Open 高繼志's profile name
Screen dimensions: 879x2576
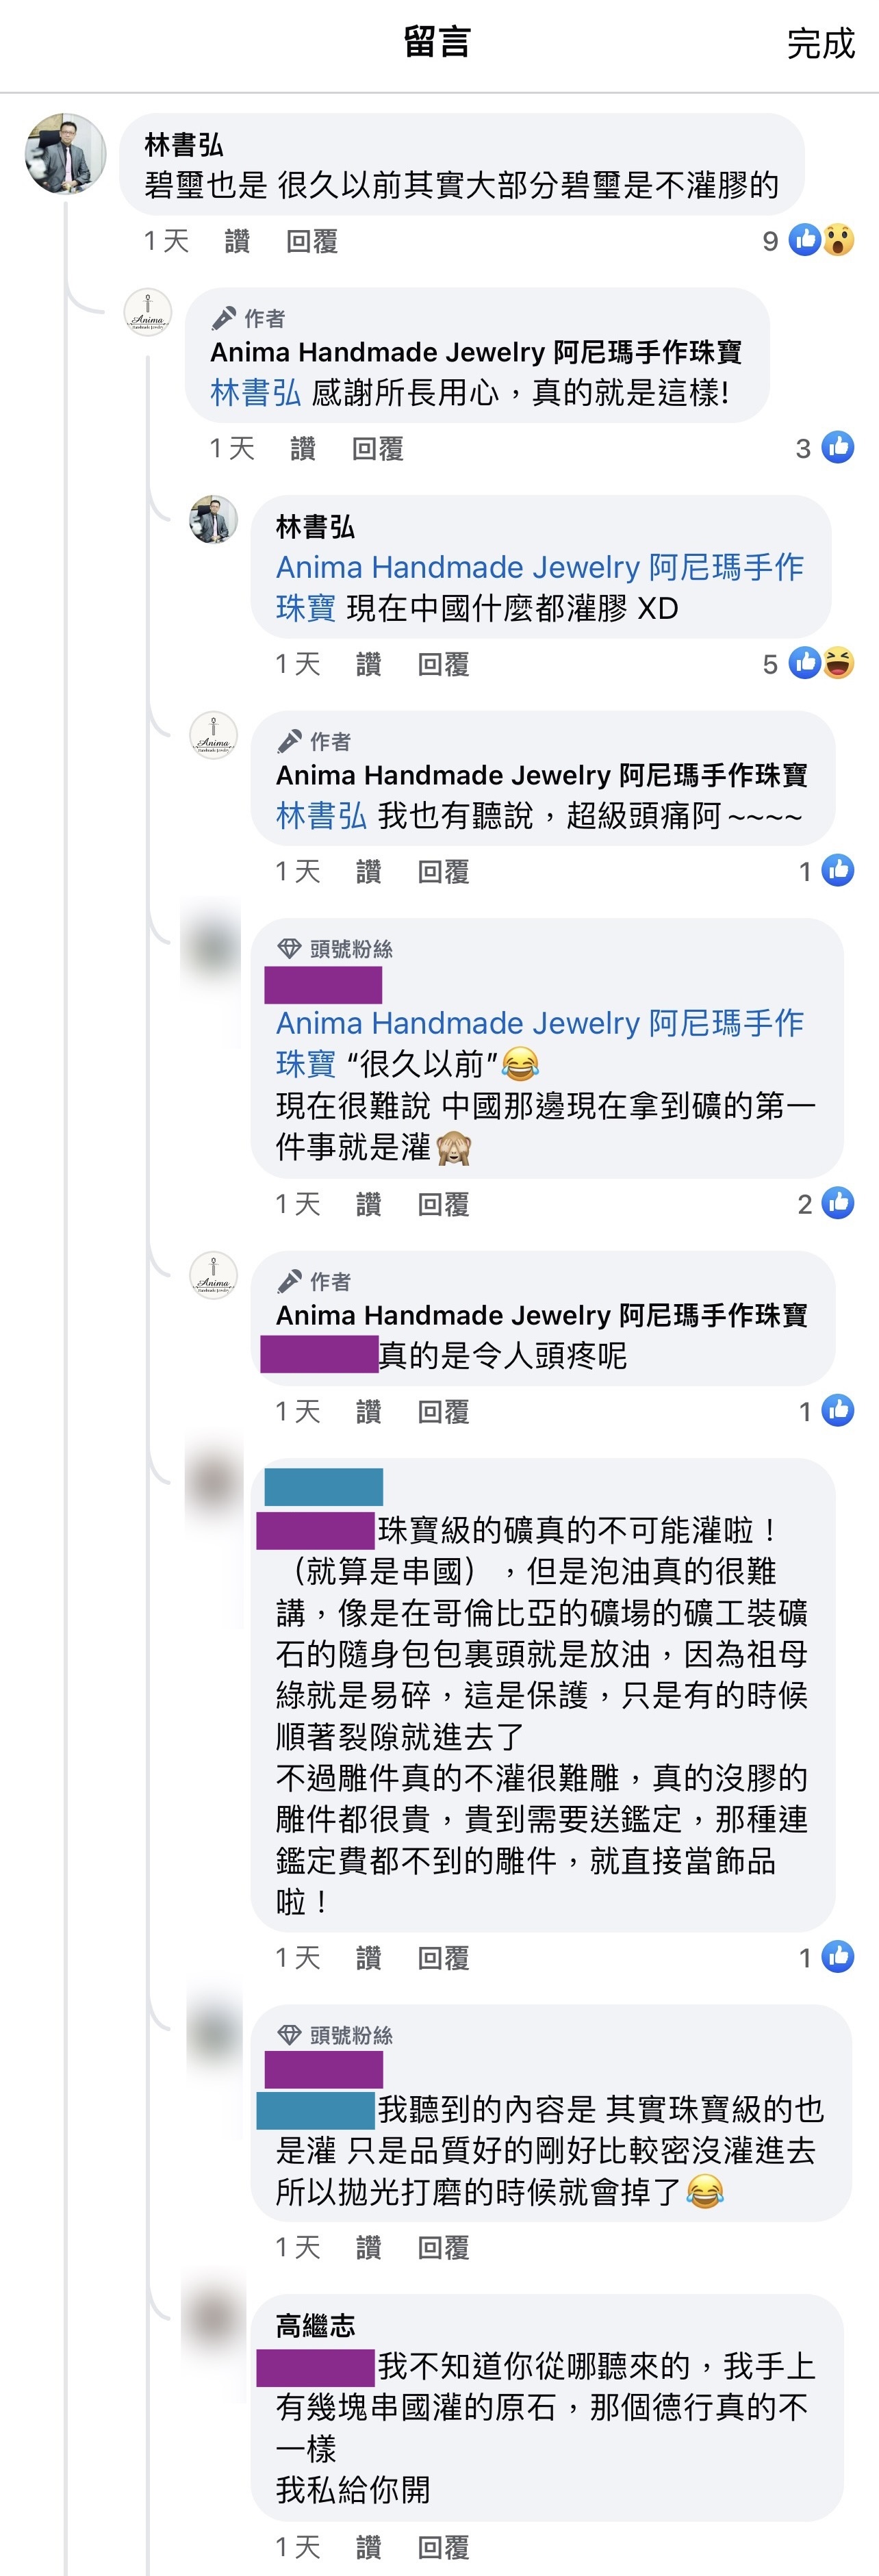tap(315, 2326)
